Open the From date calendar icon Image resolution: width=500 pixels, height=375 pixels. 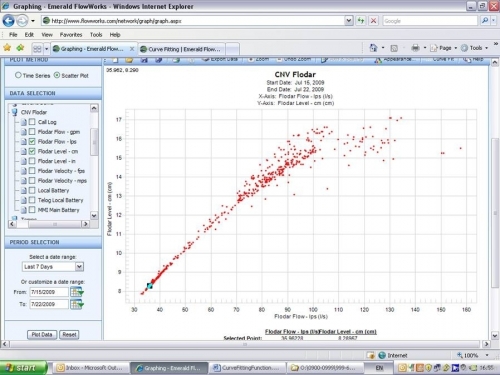click(77, 292)
